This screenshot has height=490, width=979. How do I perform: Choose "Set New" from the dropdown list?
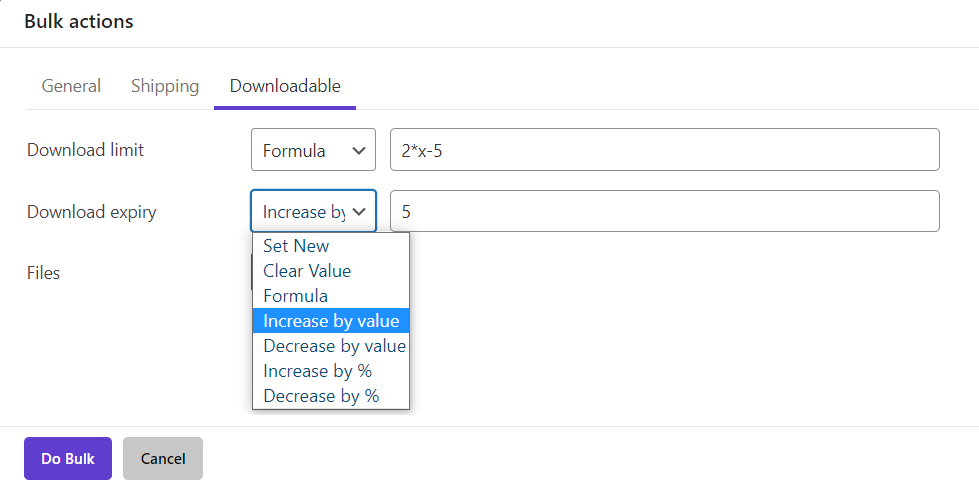296,246
